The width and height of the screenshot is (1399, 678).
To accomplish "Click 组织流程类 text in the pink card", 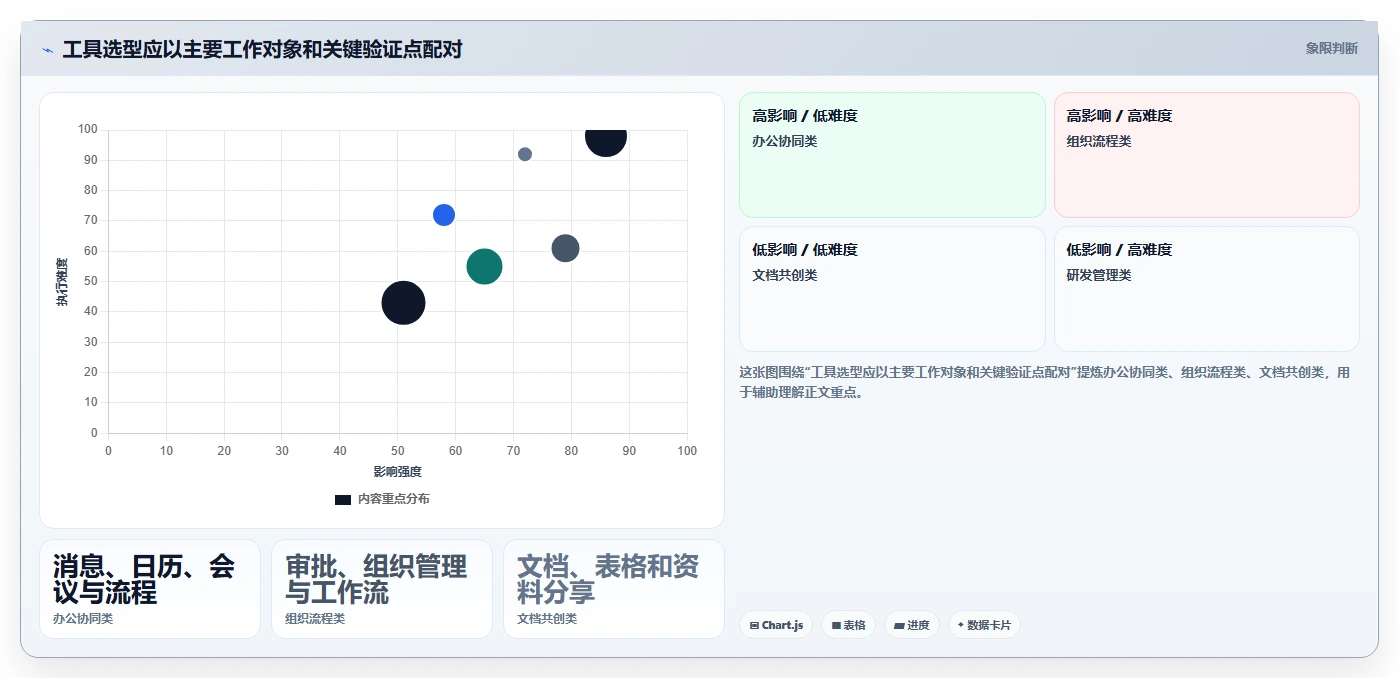I will (x=1099, y=141).
